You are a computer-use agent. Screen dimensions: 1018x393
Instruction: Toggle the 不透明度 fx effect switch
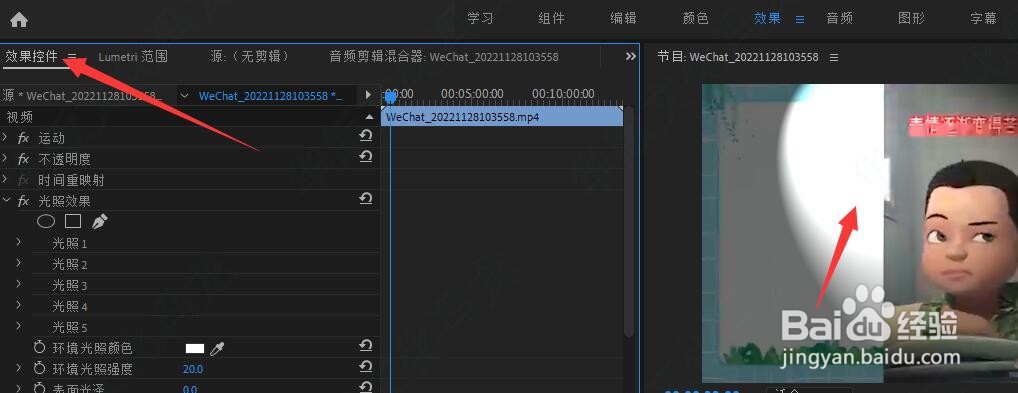tap(23, 159)
